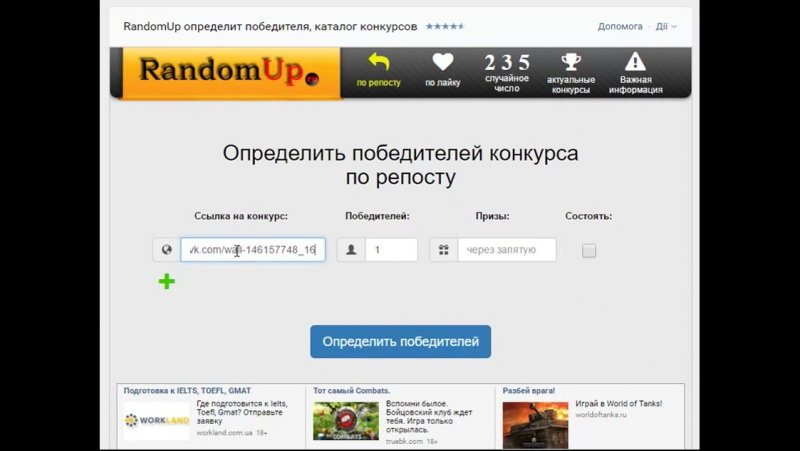Open the 'Допомога' help link
The width and height of the screenshot is (800, 451).
coord(620,27)
